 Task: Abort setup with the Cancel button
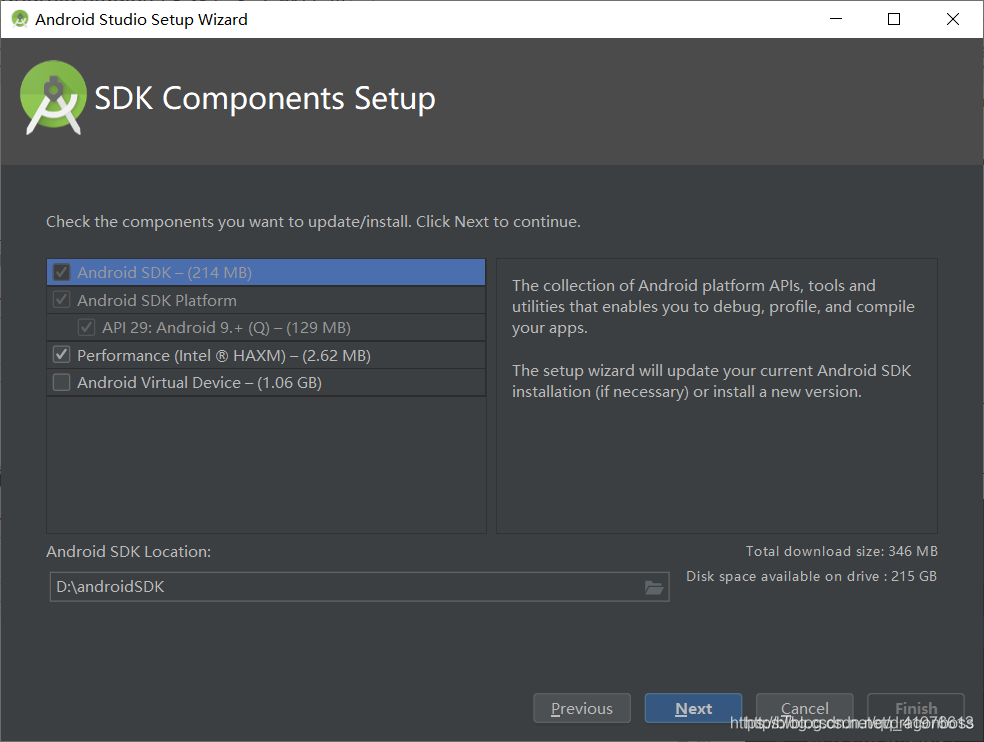click(x=805, y=708)
